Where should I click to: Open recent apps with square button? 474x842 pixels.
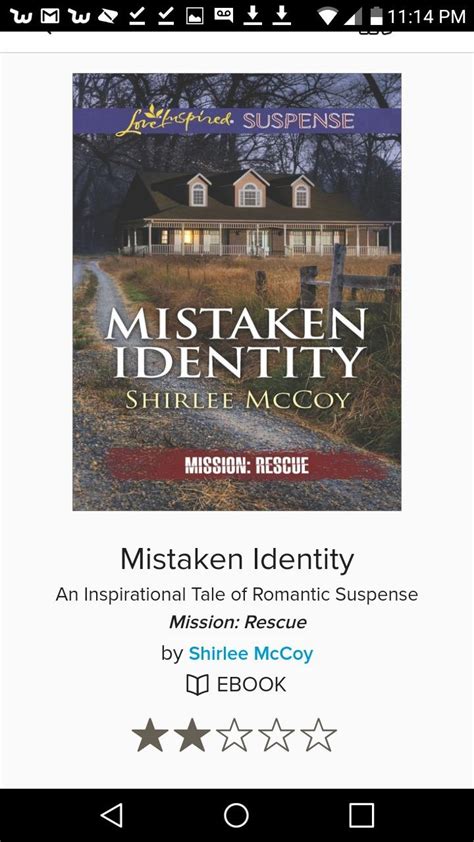click(361, 815)
